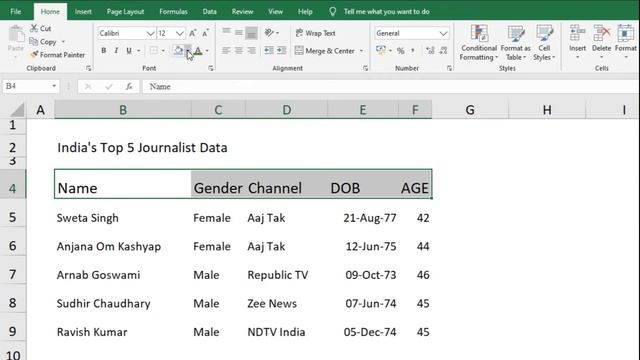Click the Decrease Indent icon
The width and height of the screenshot is (640, 360).
click(269, 51)
